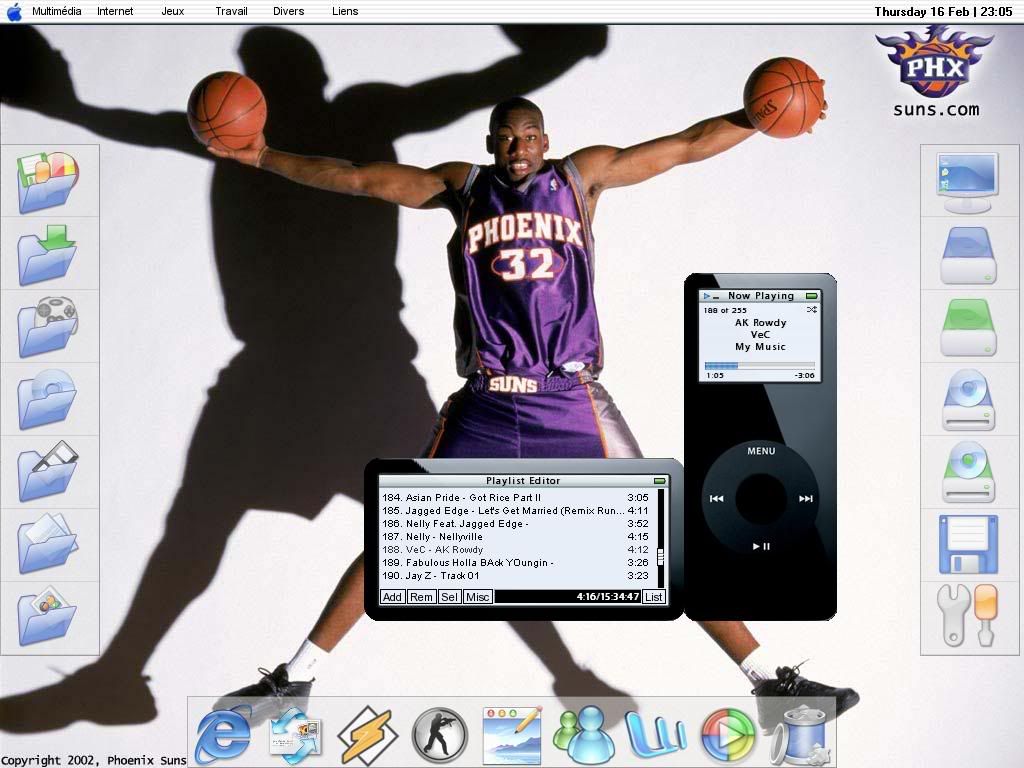Click Sel in the Playlist Editor
This screenshot has width=1024, height=768.
pyautogui.click(x=449, y=597)
